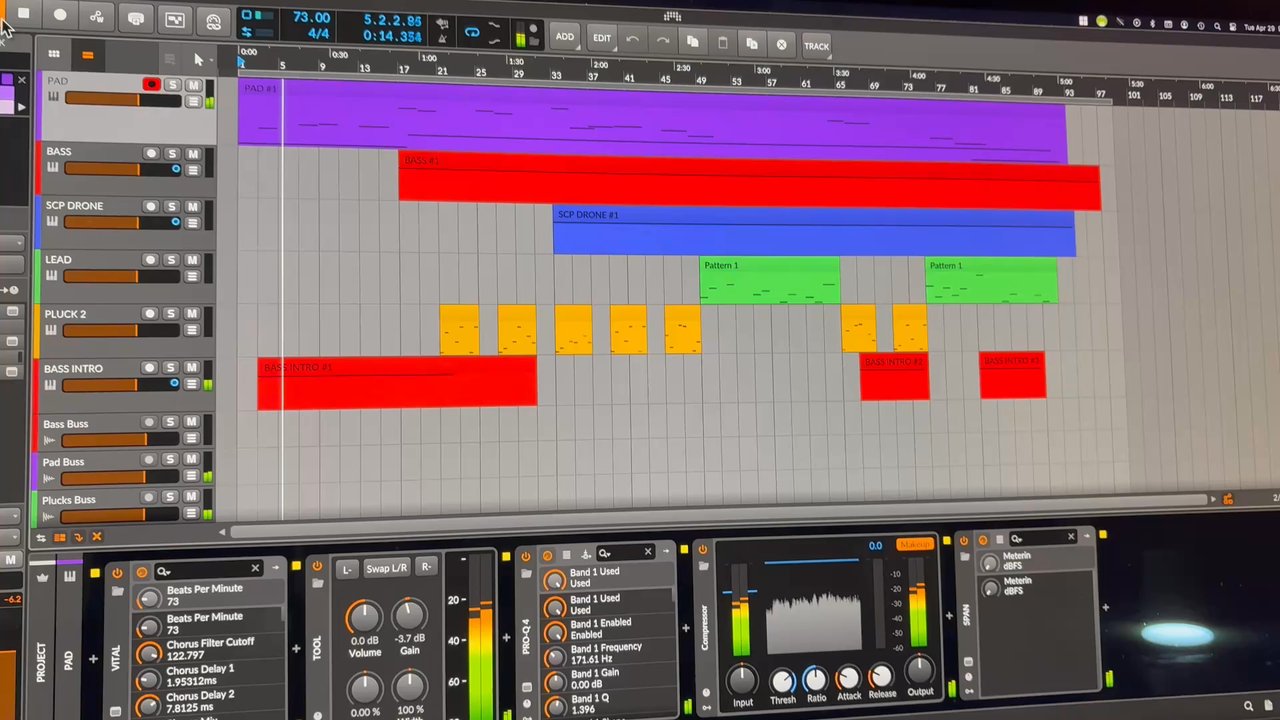The width and height of the screenshot is (1280, 720).
Task: Mute the LEAD track
Action: coord(192,261)
